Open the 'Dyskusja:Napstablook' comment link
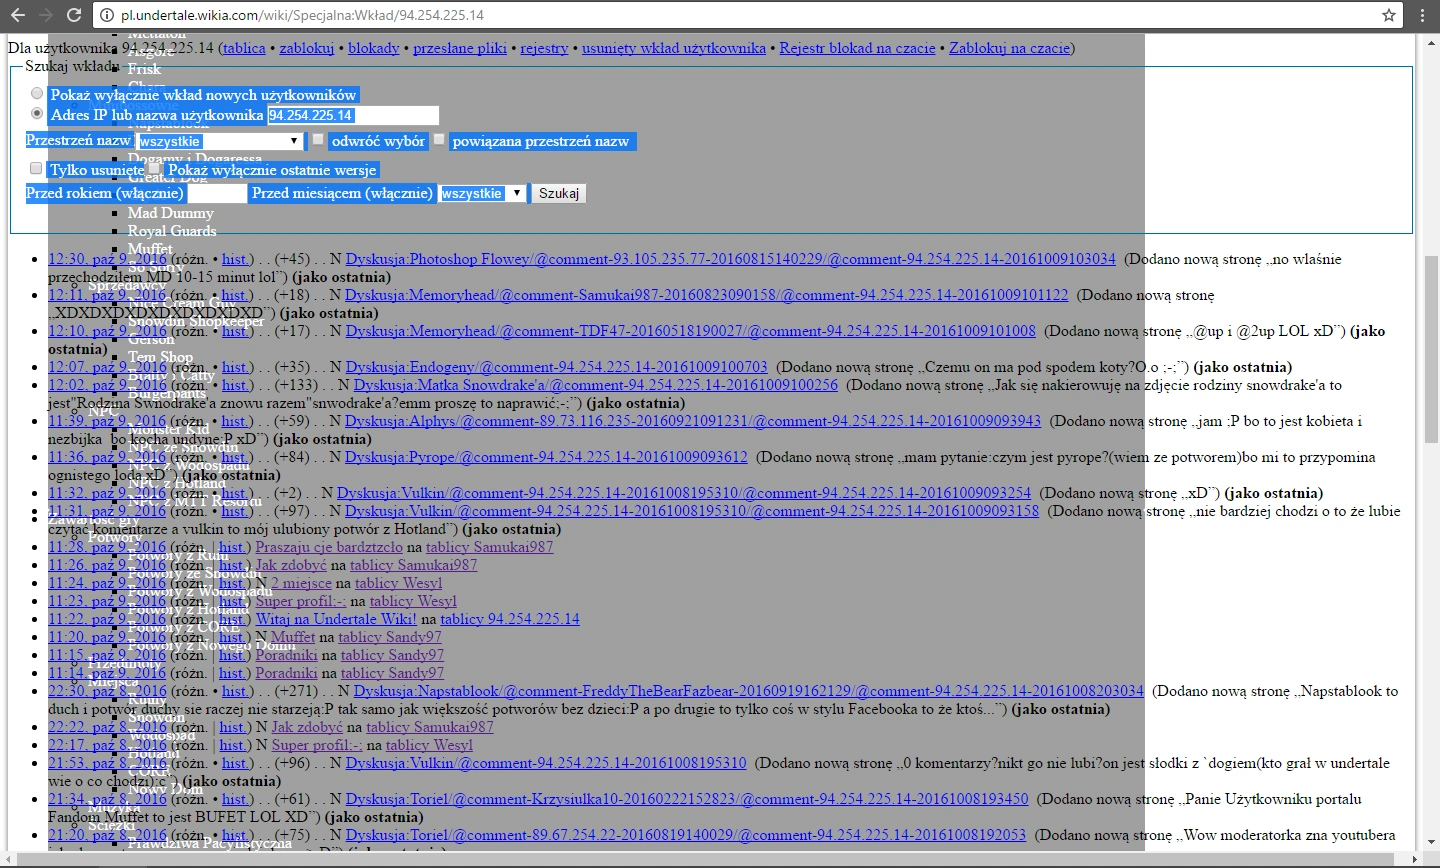Screen dimensions: 1440x868 748,691
